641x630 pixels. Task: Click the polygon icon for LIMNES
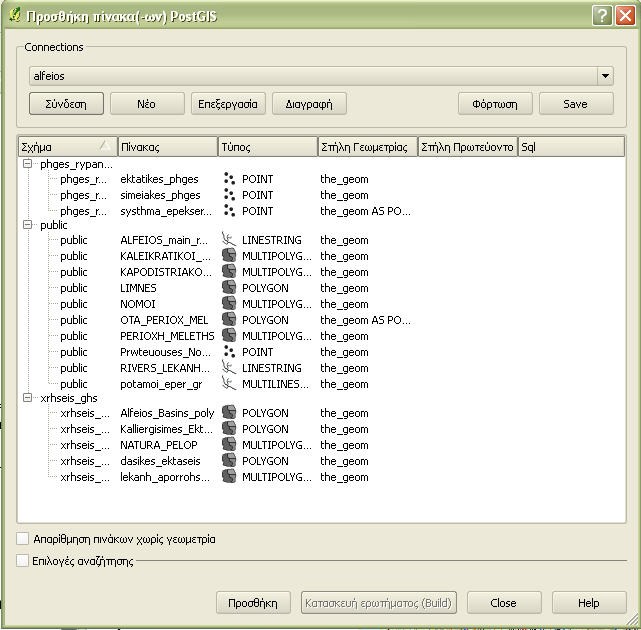(x=229, y=287)
